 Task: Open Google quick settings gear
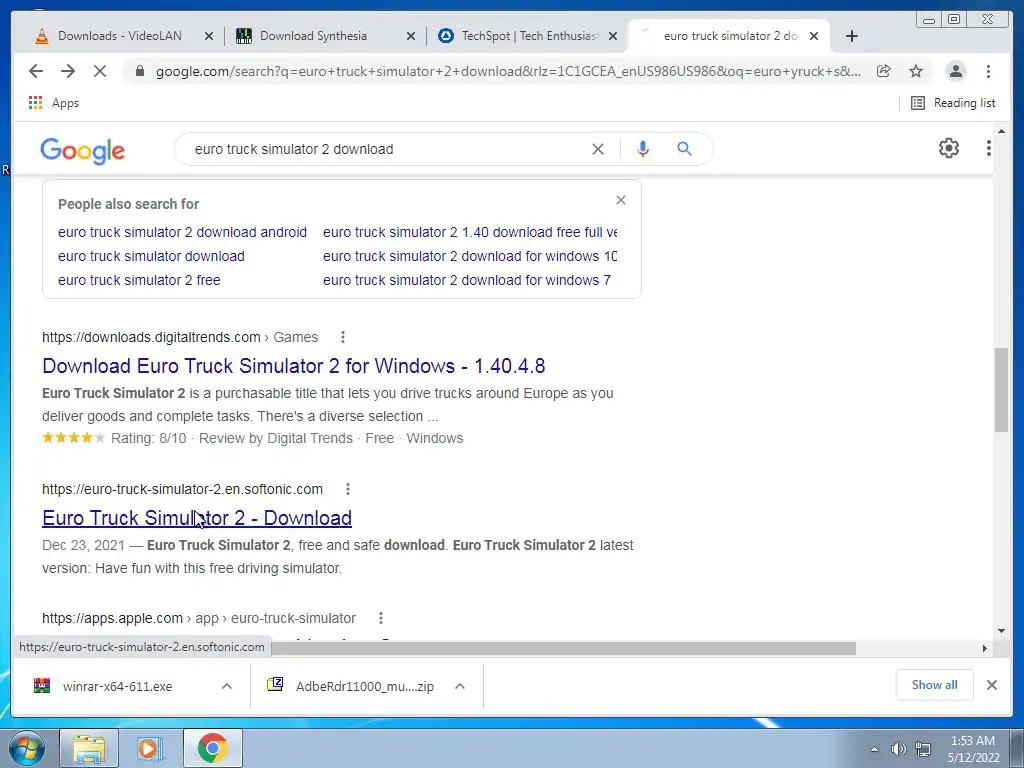949,148
